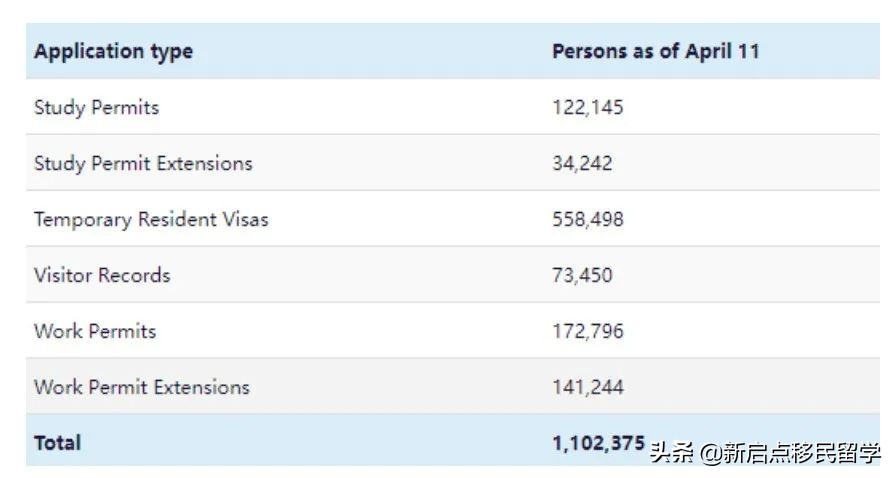Select the "Visitor Records" row label
895x478 pixels.
click(102, 276)
